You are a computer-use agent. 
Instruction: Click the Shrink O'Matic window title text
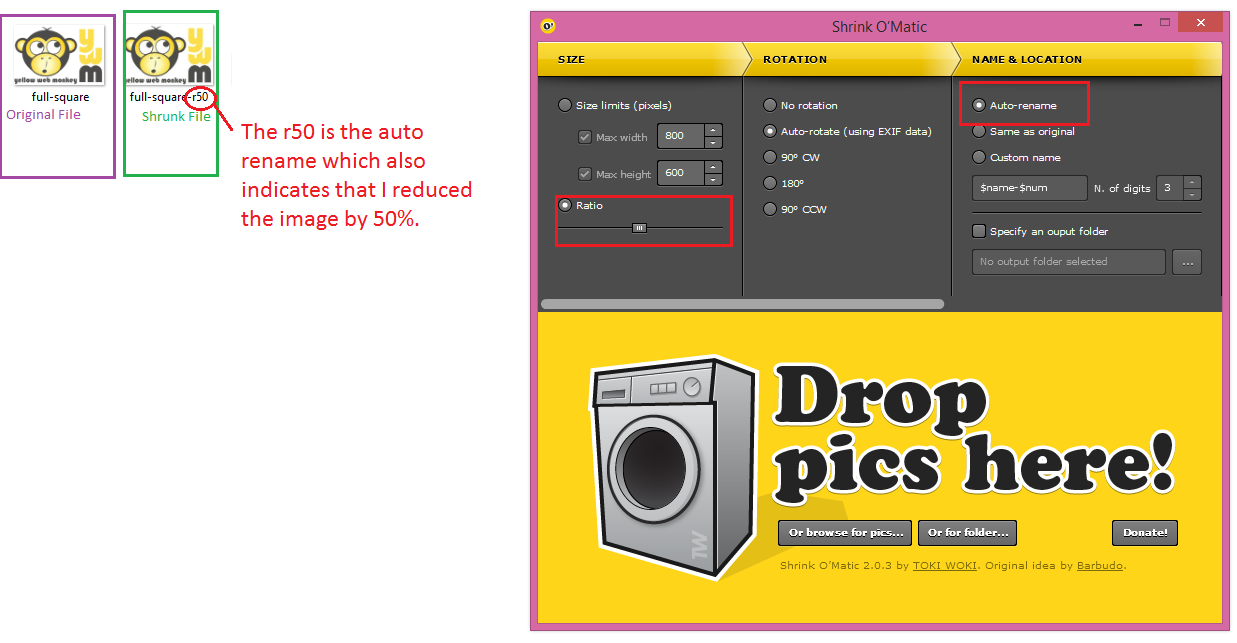(x=880, y=27)
